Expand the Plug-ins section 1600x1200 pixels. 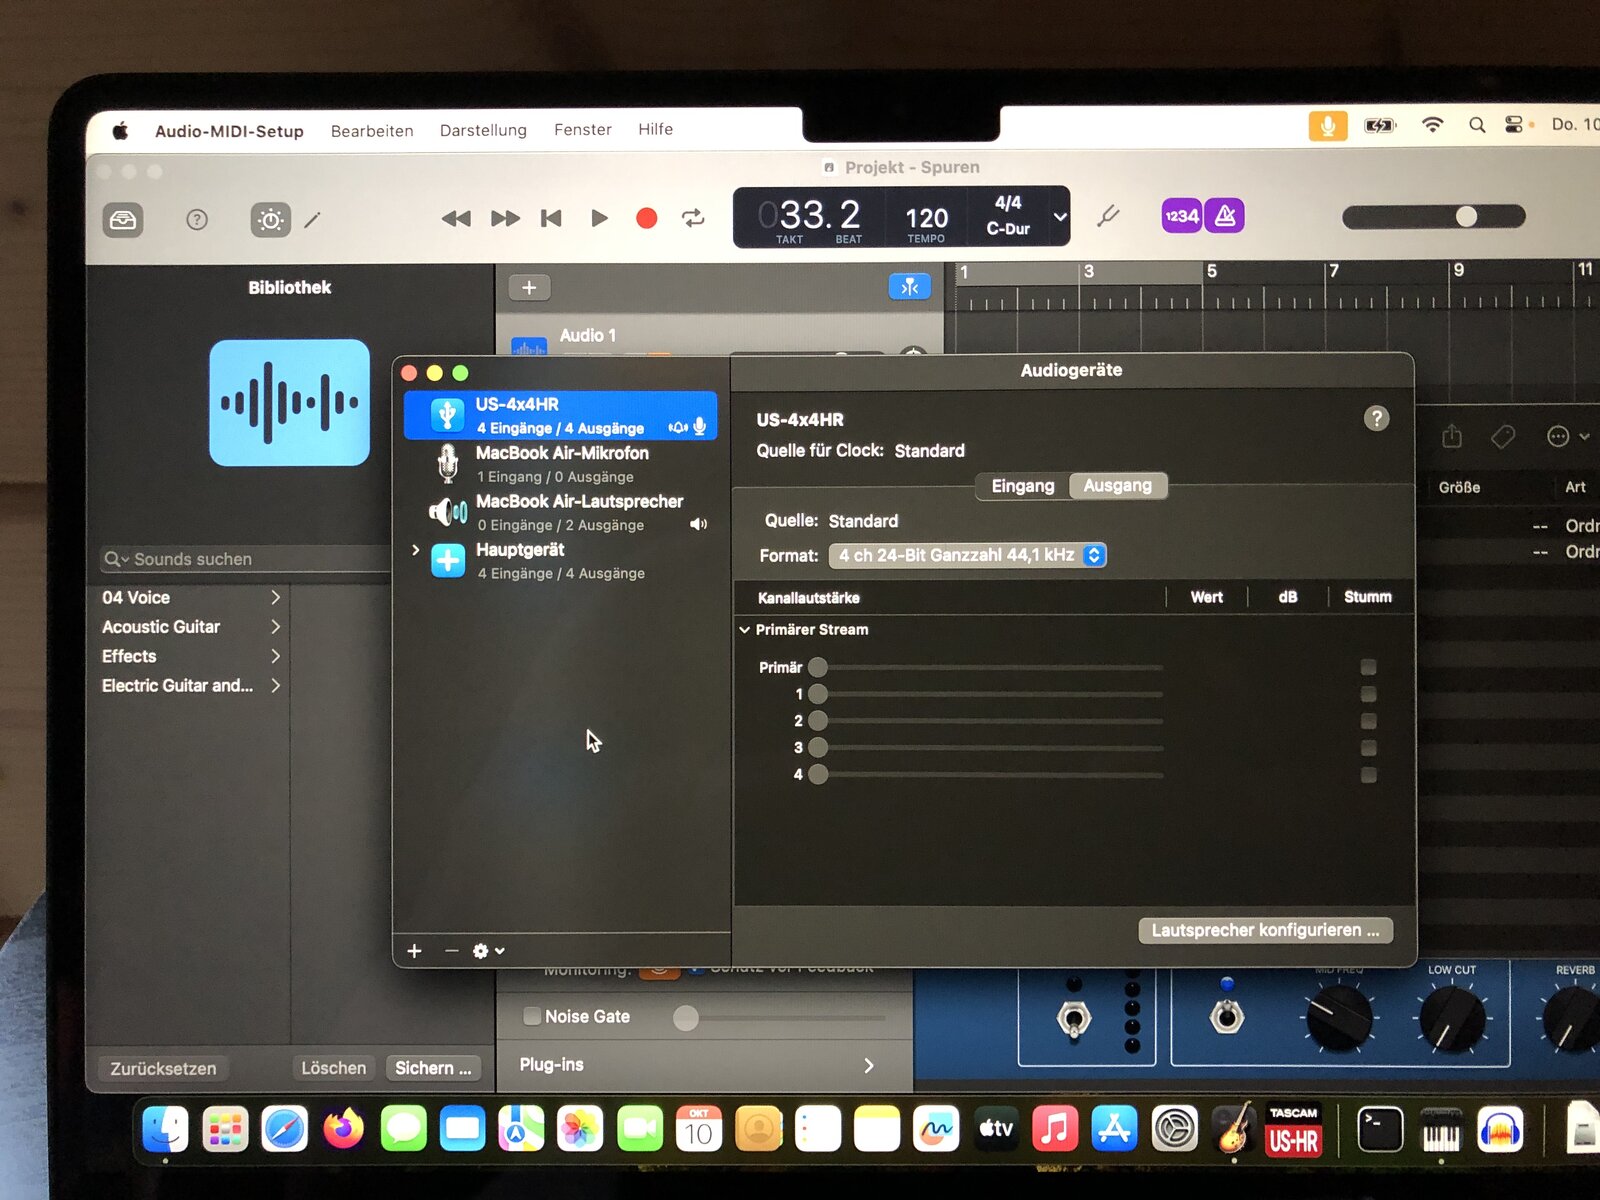868,1066
